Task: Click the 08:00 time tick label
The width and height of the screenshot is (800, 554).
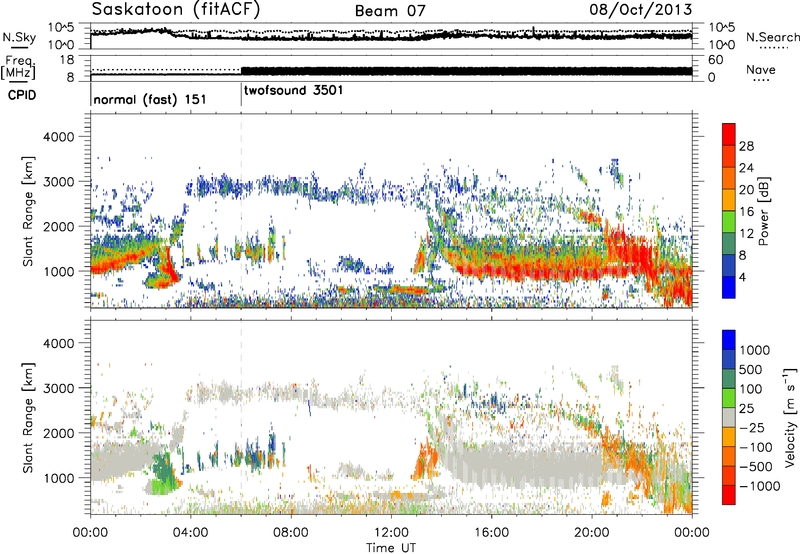Action: pos(291,533)
